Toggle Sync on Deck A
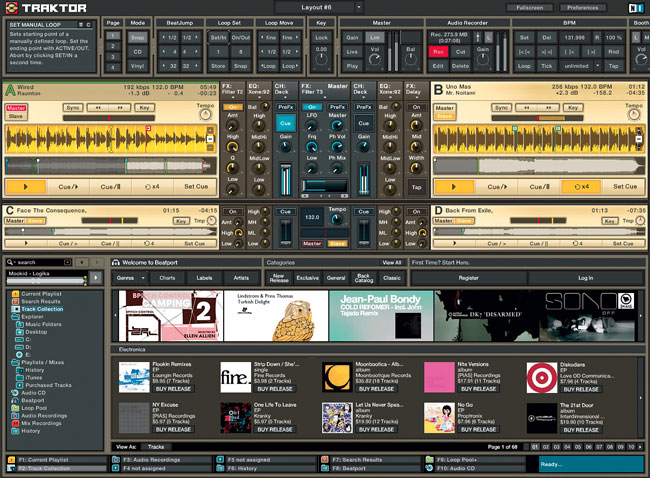 [73, 108]
